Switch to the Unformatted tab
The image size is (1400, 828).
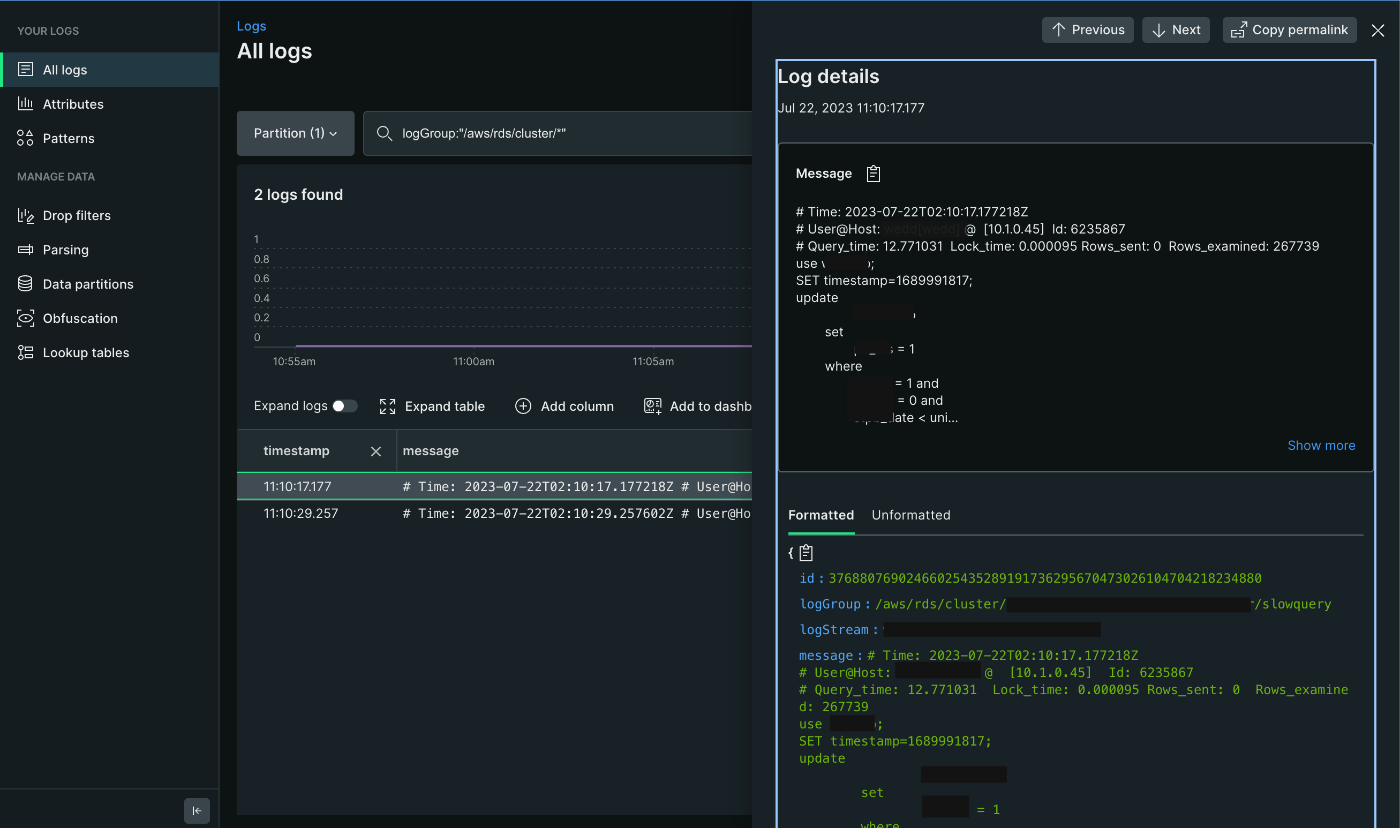point(911,515)
